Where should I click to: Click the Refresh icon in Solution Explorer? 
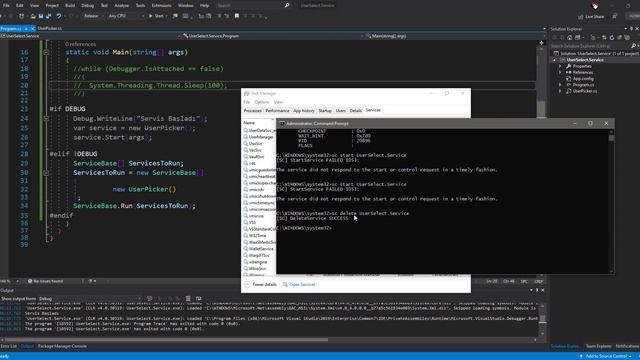[x=611, y=38]
